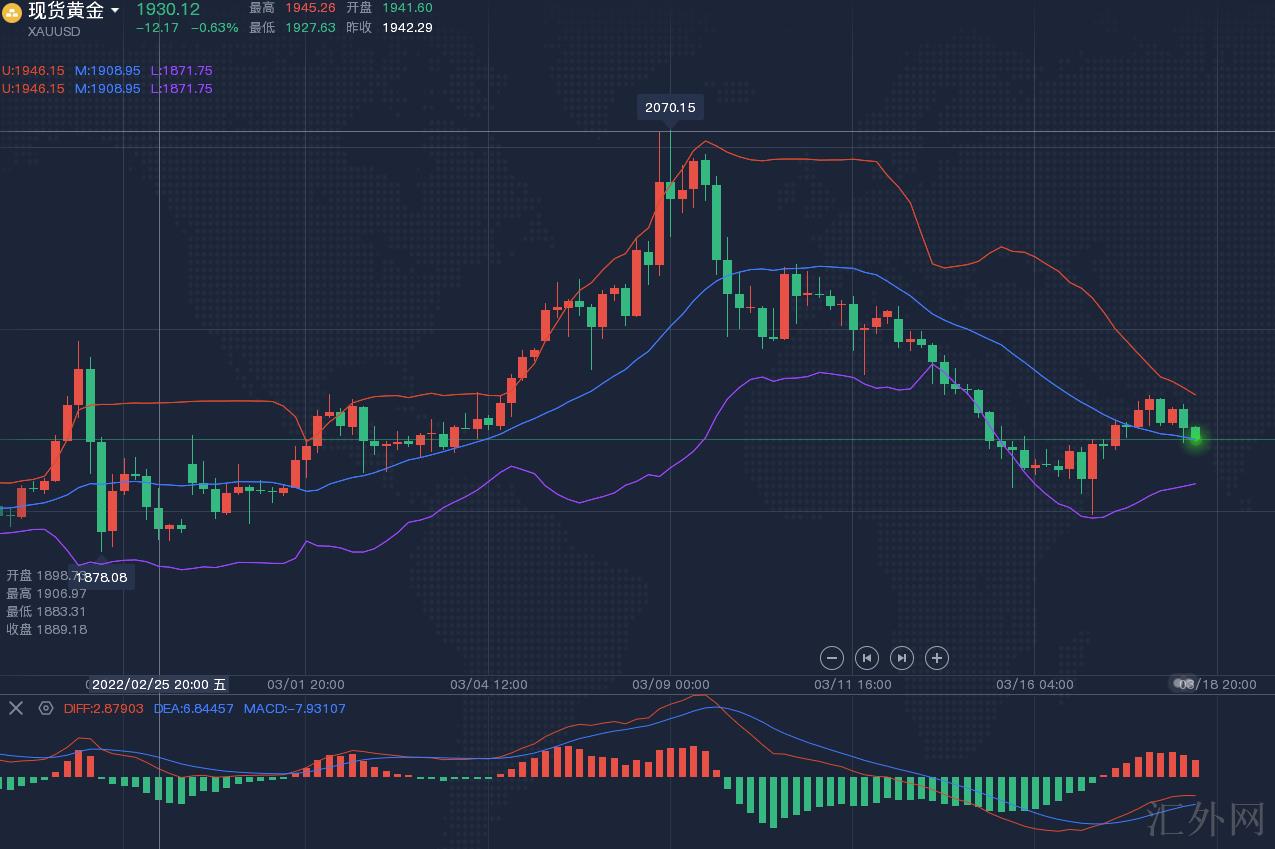Click the XAUUSD ticker symbol text
This screenshot has height=849, width=1275.
click(x=54, y=32)
